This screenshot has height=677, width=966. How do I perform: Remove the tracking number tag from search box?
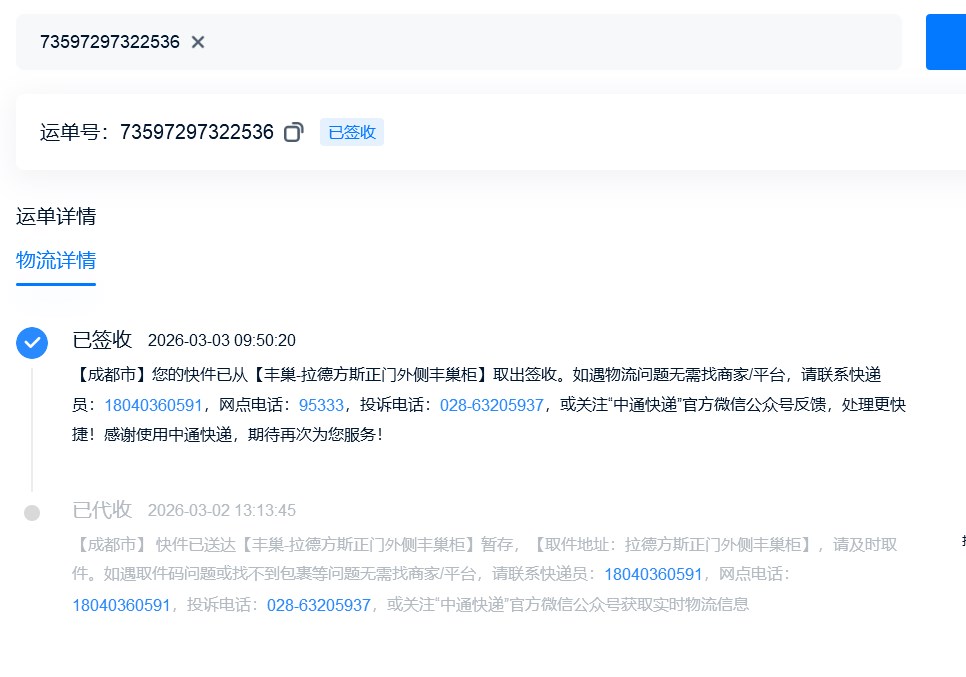(x=198, y=42)
